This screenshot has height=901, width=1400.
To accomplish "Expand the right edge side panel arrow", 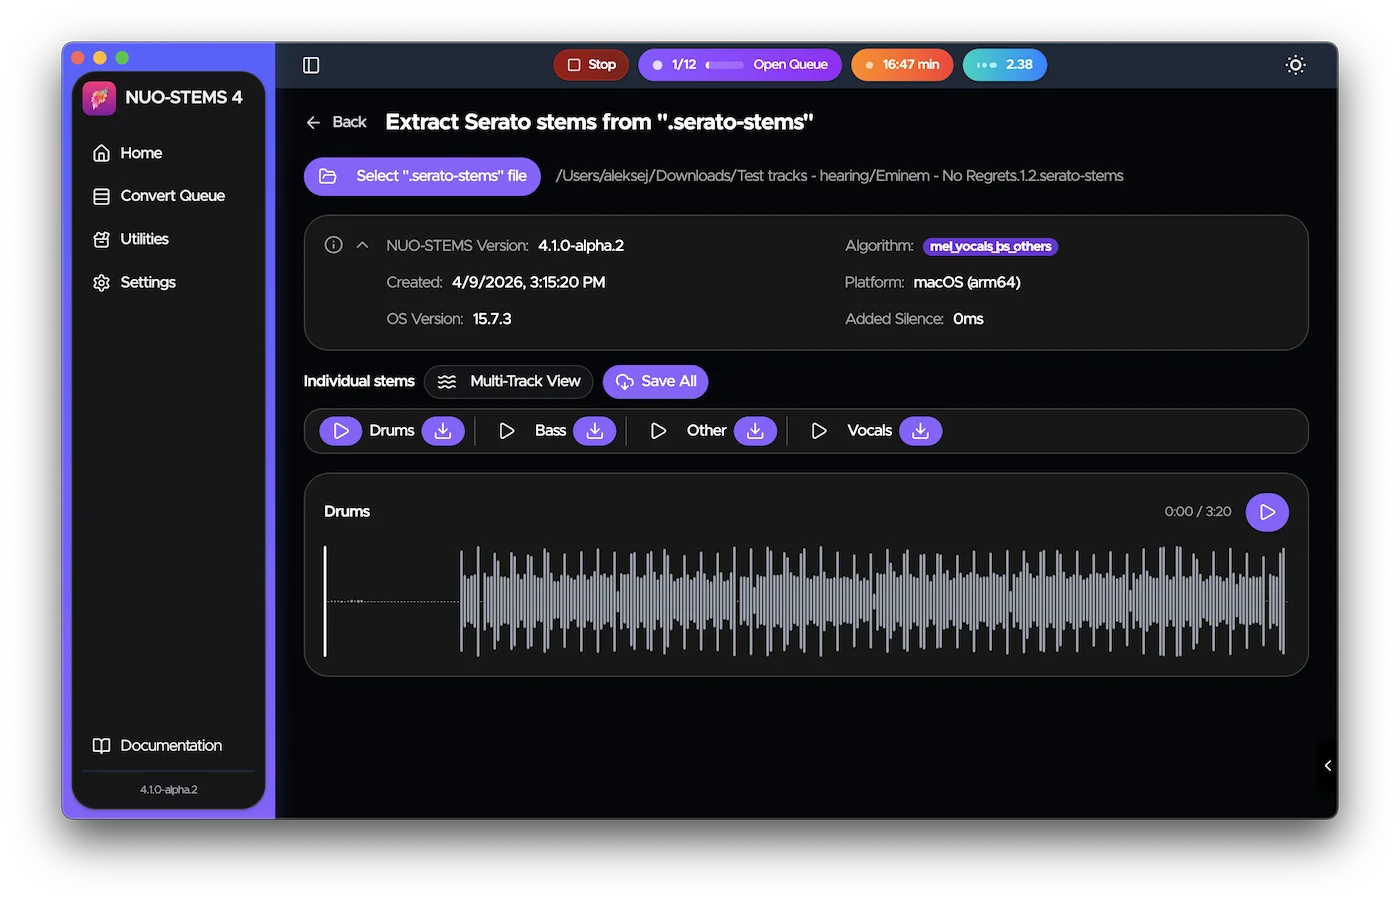I will coord(1327,766).
